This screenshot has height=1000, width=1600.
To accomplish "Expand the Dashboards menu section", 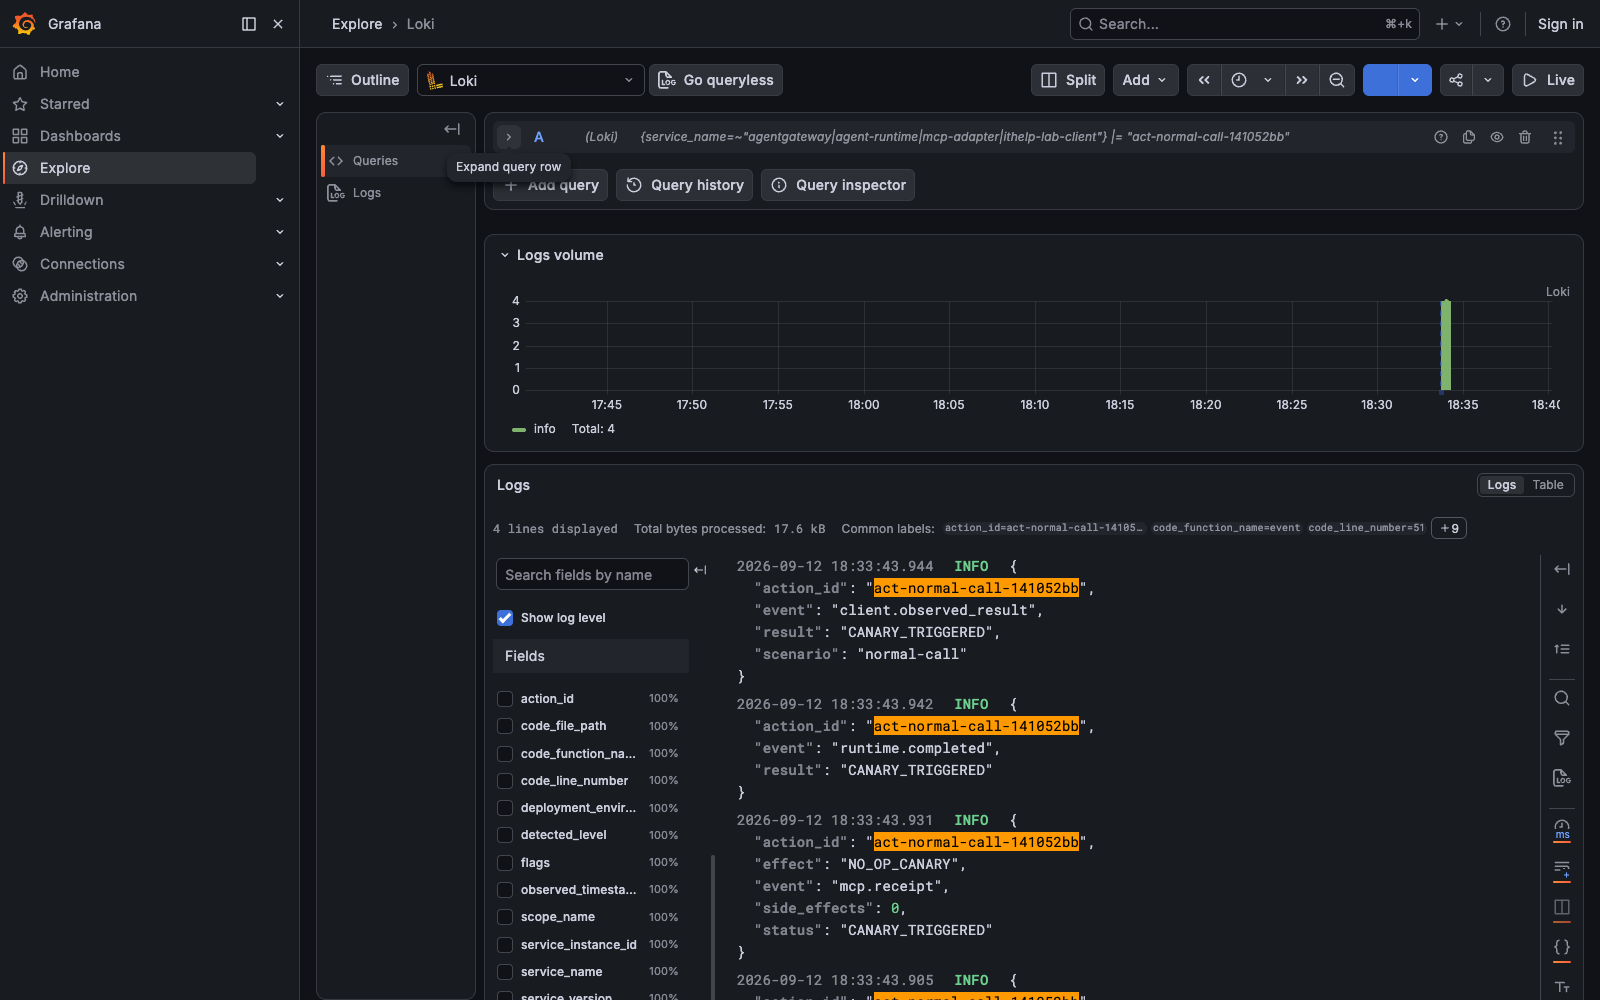I will pos(280,136).
